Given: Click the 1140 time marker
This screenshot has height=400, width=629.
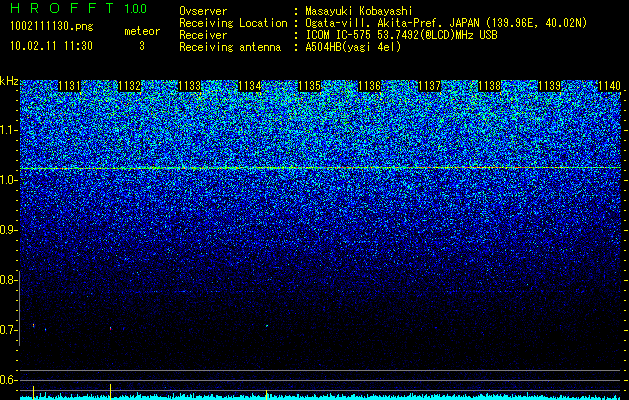Looking at the screenshot, I should 609,86.
